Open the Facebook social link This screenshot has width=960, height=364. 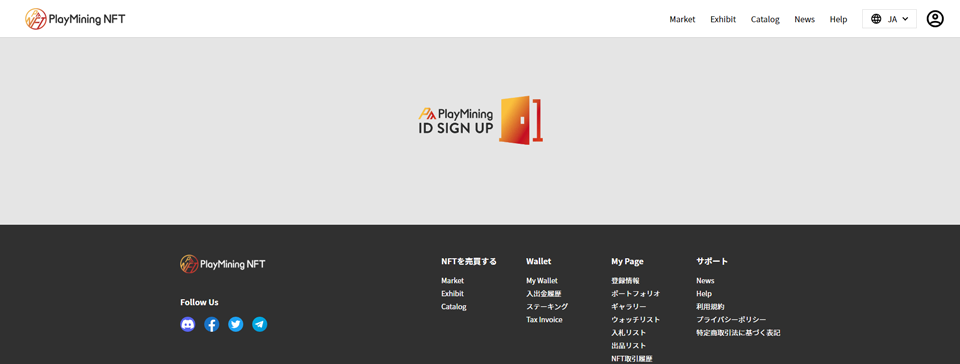211,324
